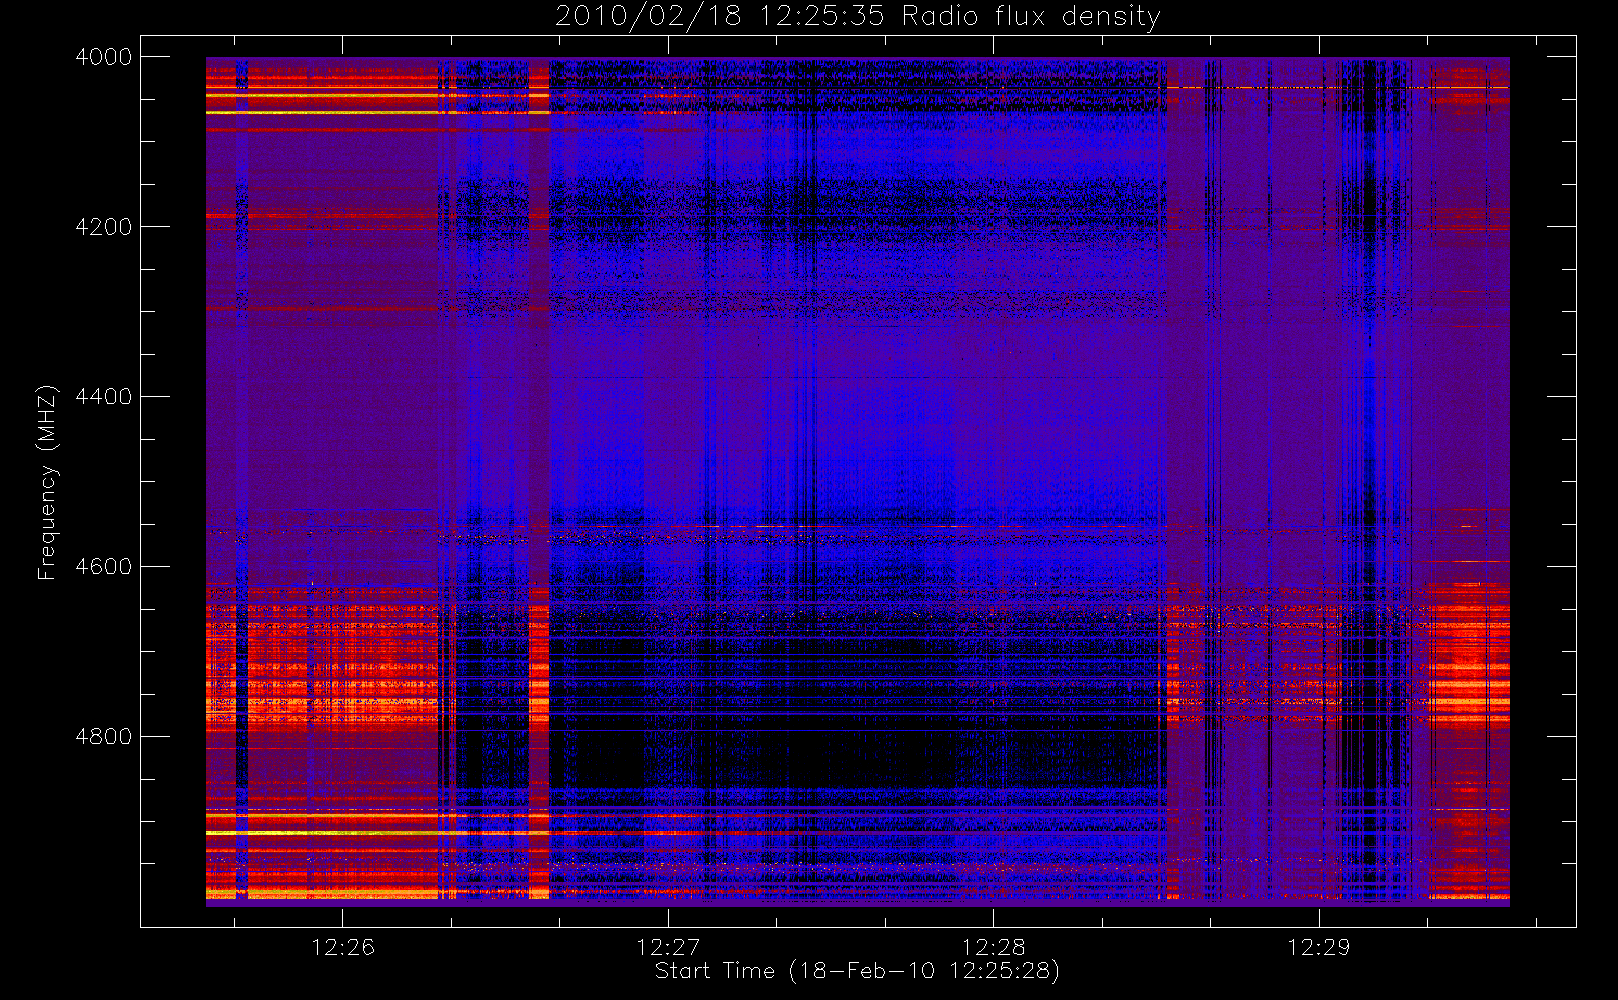This screenshot has height=1000, width=1618.
Task: Click the '4200' frequency axis label
Action: 104,227
